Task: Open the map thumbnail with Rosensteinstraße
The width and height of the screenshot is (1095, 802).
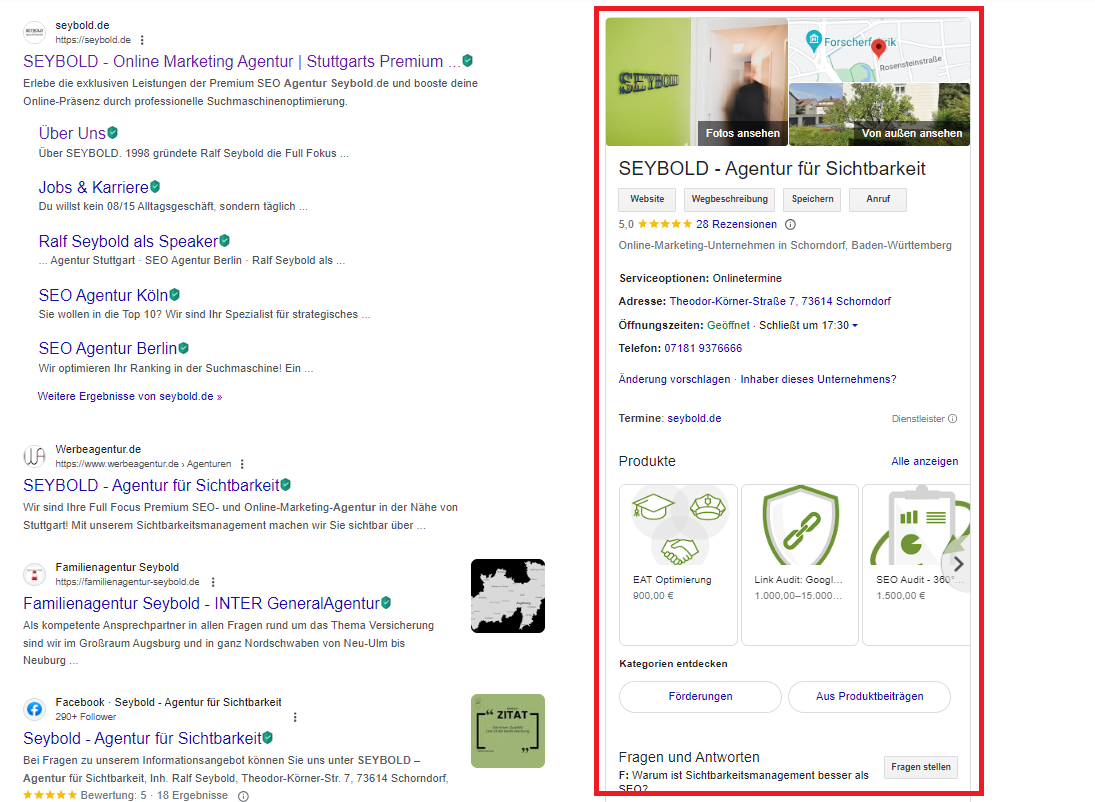Action: point(879,50)
